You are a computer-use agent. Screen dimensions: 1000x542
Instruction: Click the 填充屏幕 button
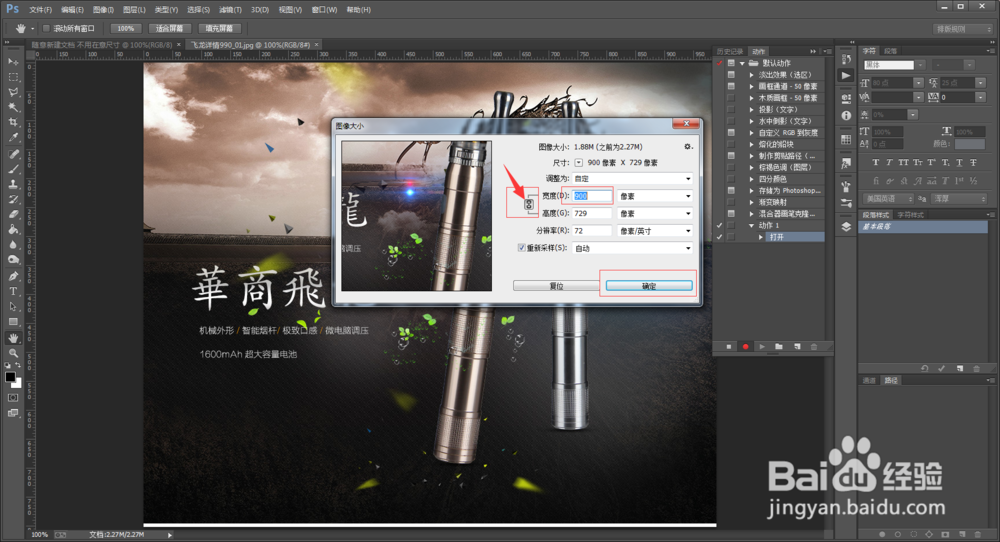(x=219, y=28)
